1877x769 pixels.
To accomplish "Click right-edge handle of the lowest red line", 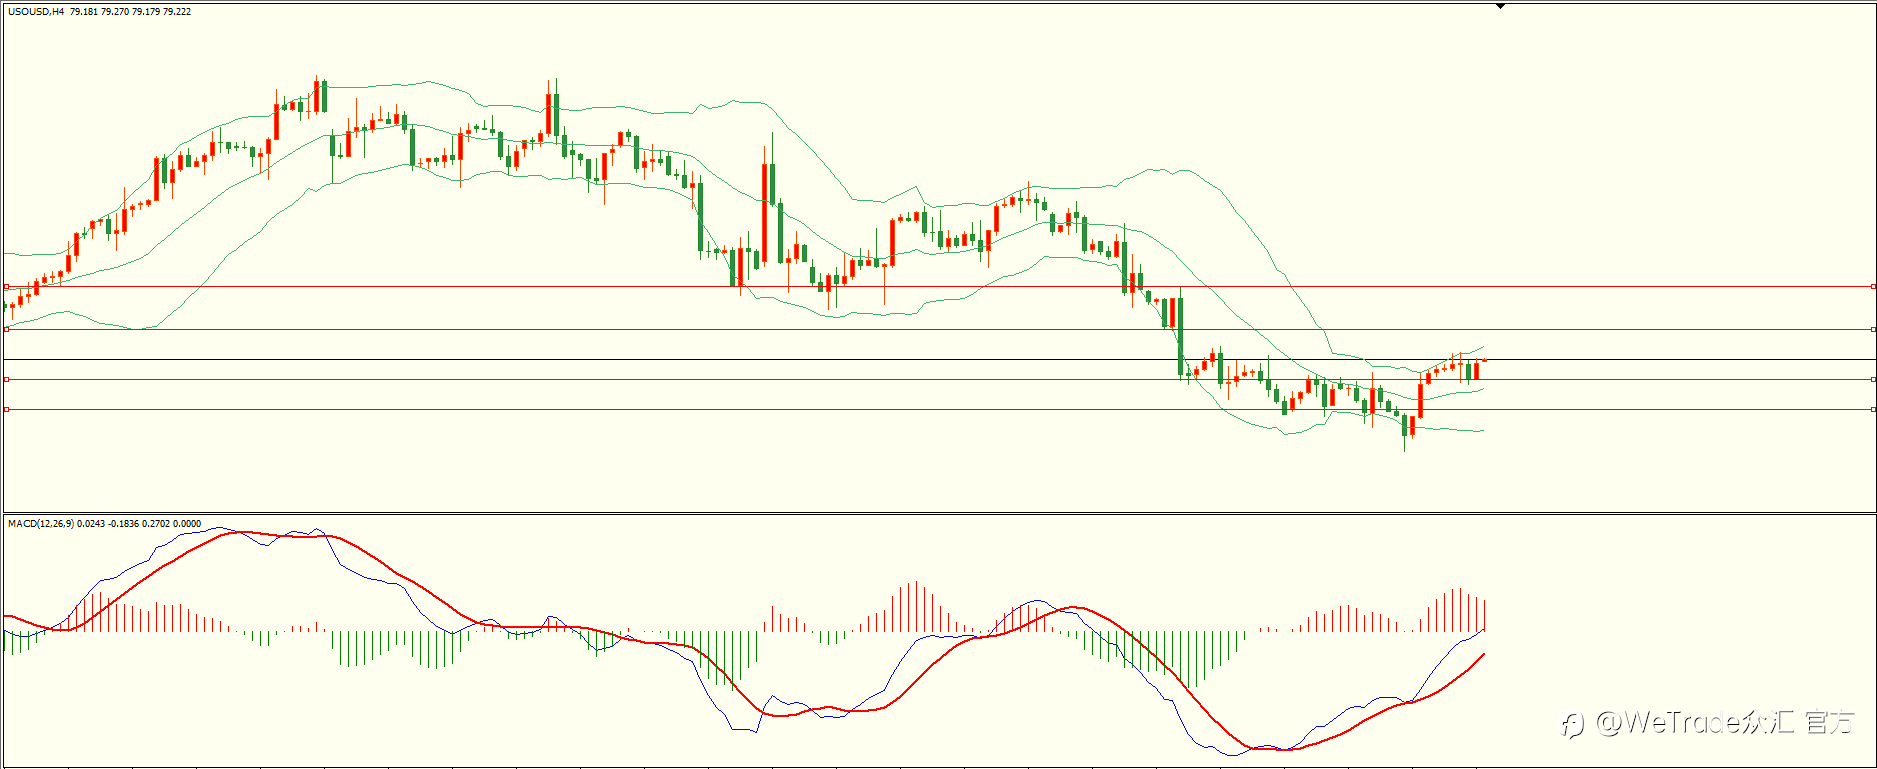I will coord(1873,409).
